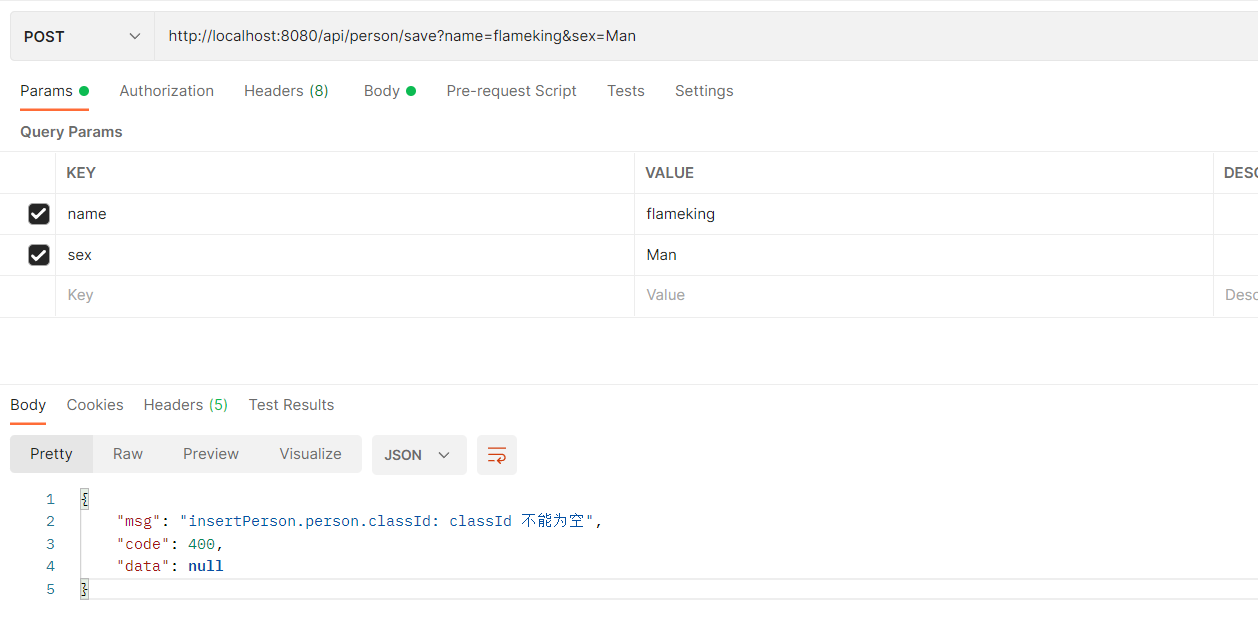The width and height of the screenshot is (1258, 634).
Task: Select the Raw view button
Action: (128, 454)
